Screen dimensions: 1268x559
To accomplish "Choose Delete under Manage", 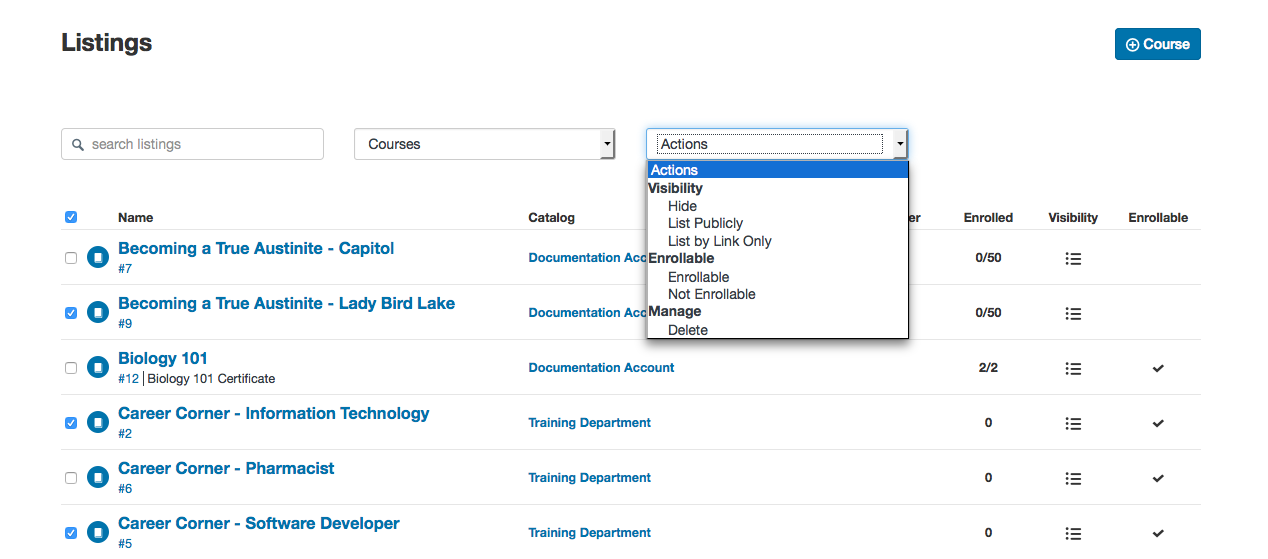I will (x=688, y=330).
